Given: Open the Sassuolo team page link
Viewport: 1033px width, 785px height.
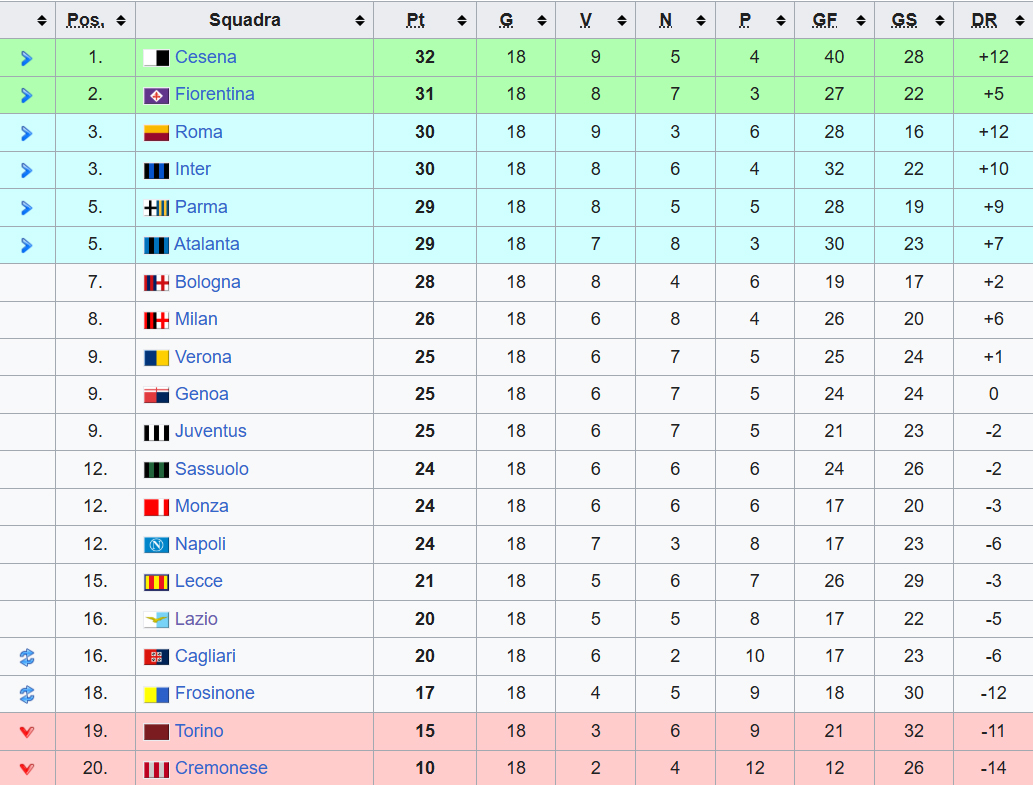Looking at the screenshot, I should tap(211, 469).
